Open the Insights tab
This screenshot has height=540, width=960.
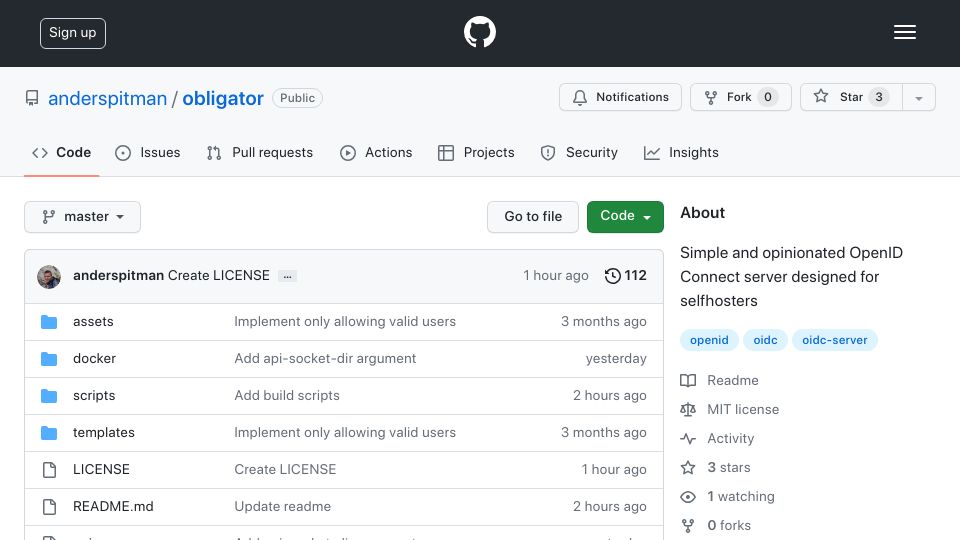(681, 152)
